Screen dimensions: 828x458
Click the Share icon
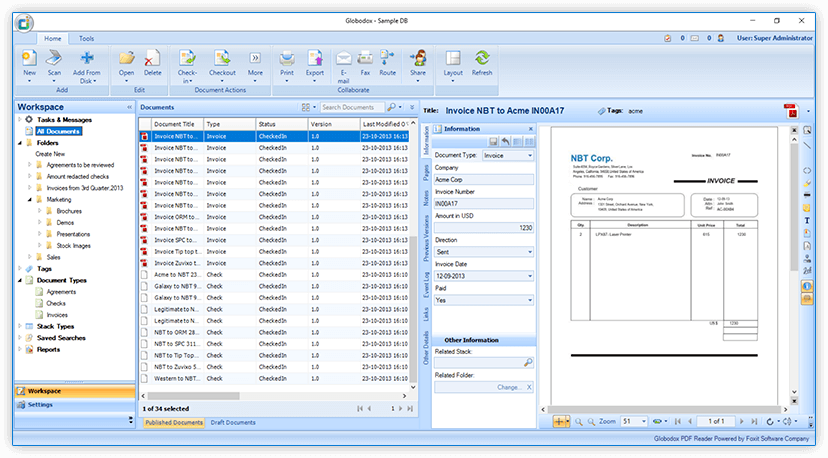point(418,58)
